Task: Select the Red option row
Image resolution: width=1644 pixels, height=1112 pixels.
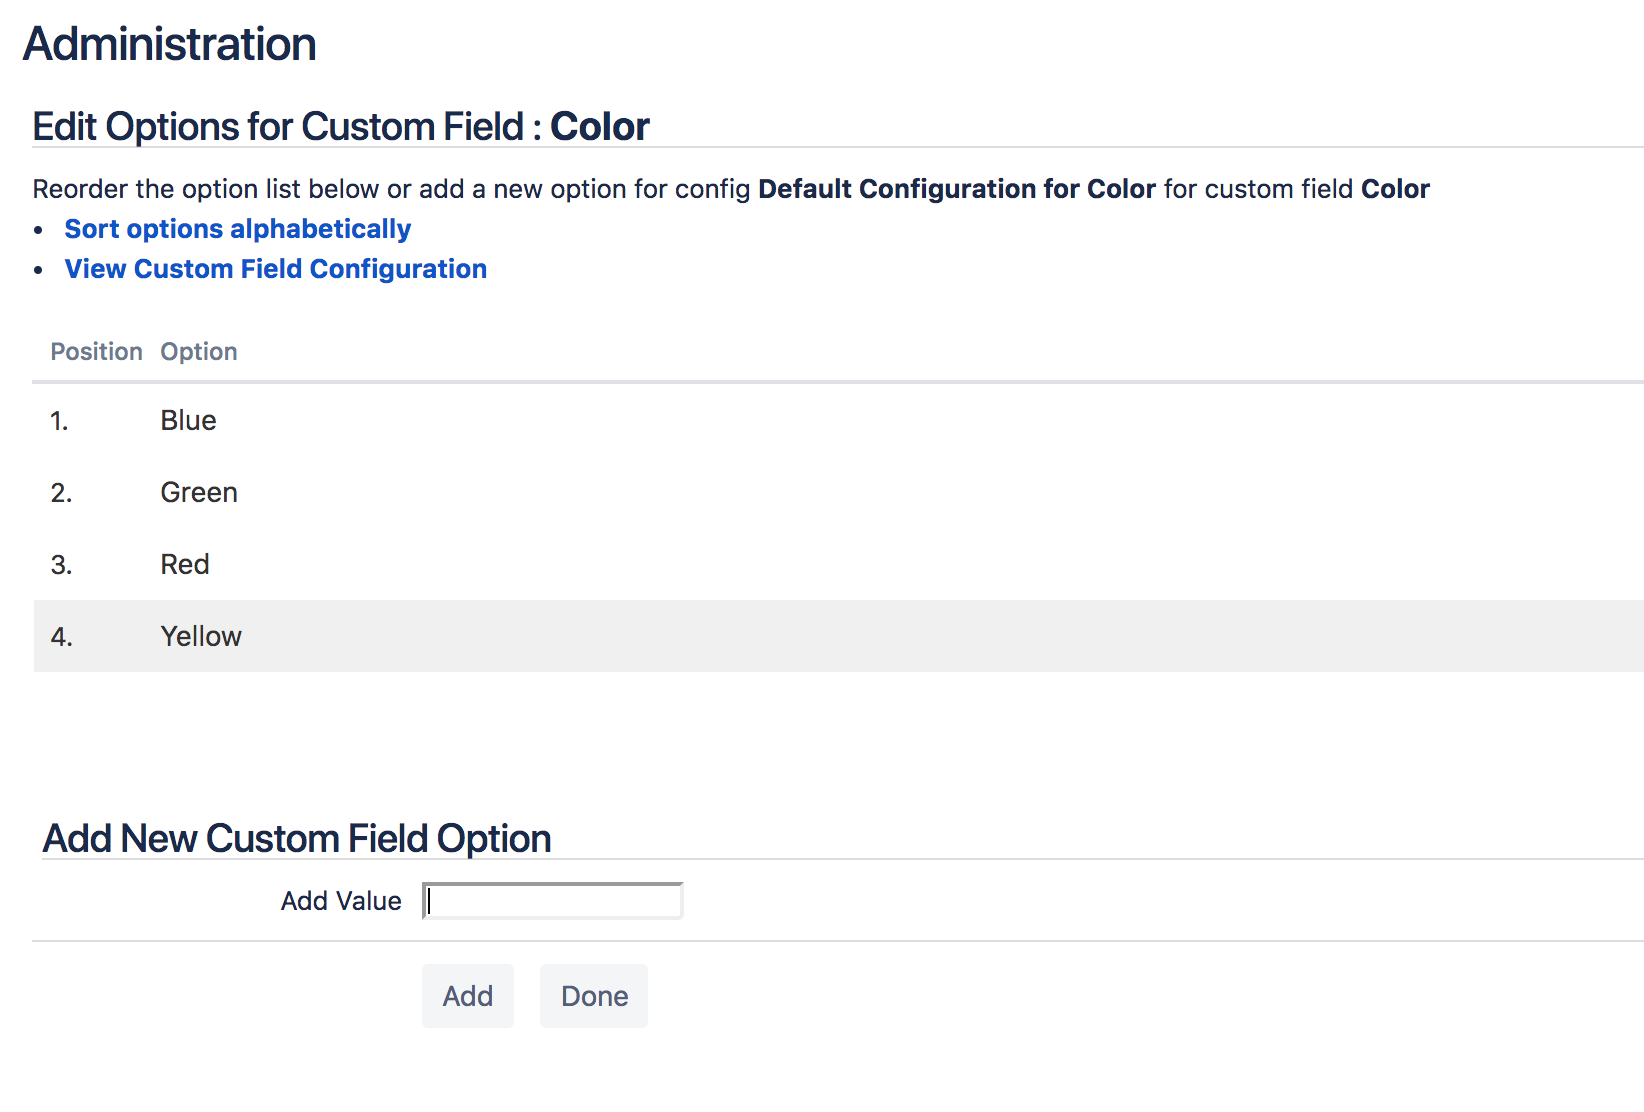Action: (185, 565)
